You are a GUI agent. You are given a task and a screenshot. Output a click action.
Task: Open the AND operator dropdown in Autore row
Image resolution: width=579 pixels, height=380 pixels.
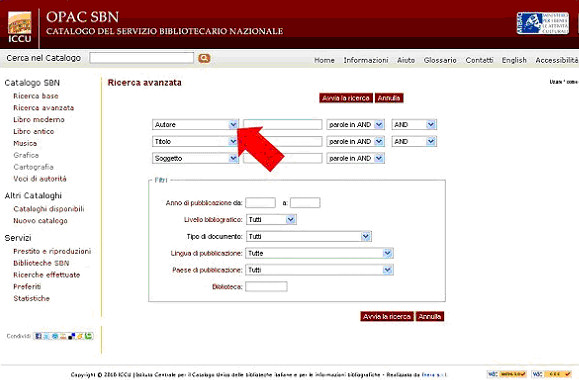pyautogui.click(x=414, y=124)
